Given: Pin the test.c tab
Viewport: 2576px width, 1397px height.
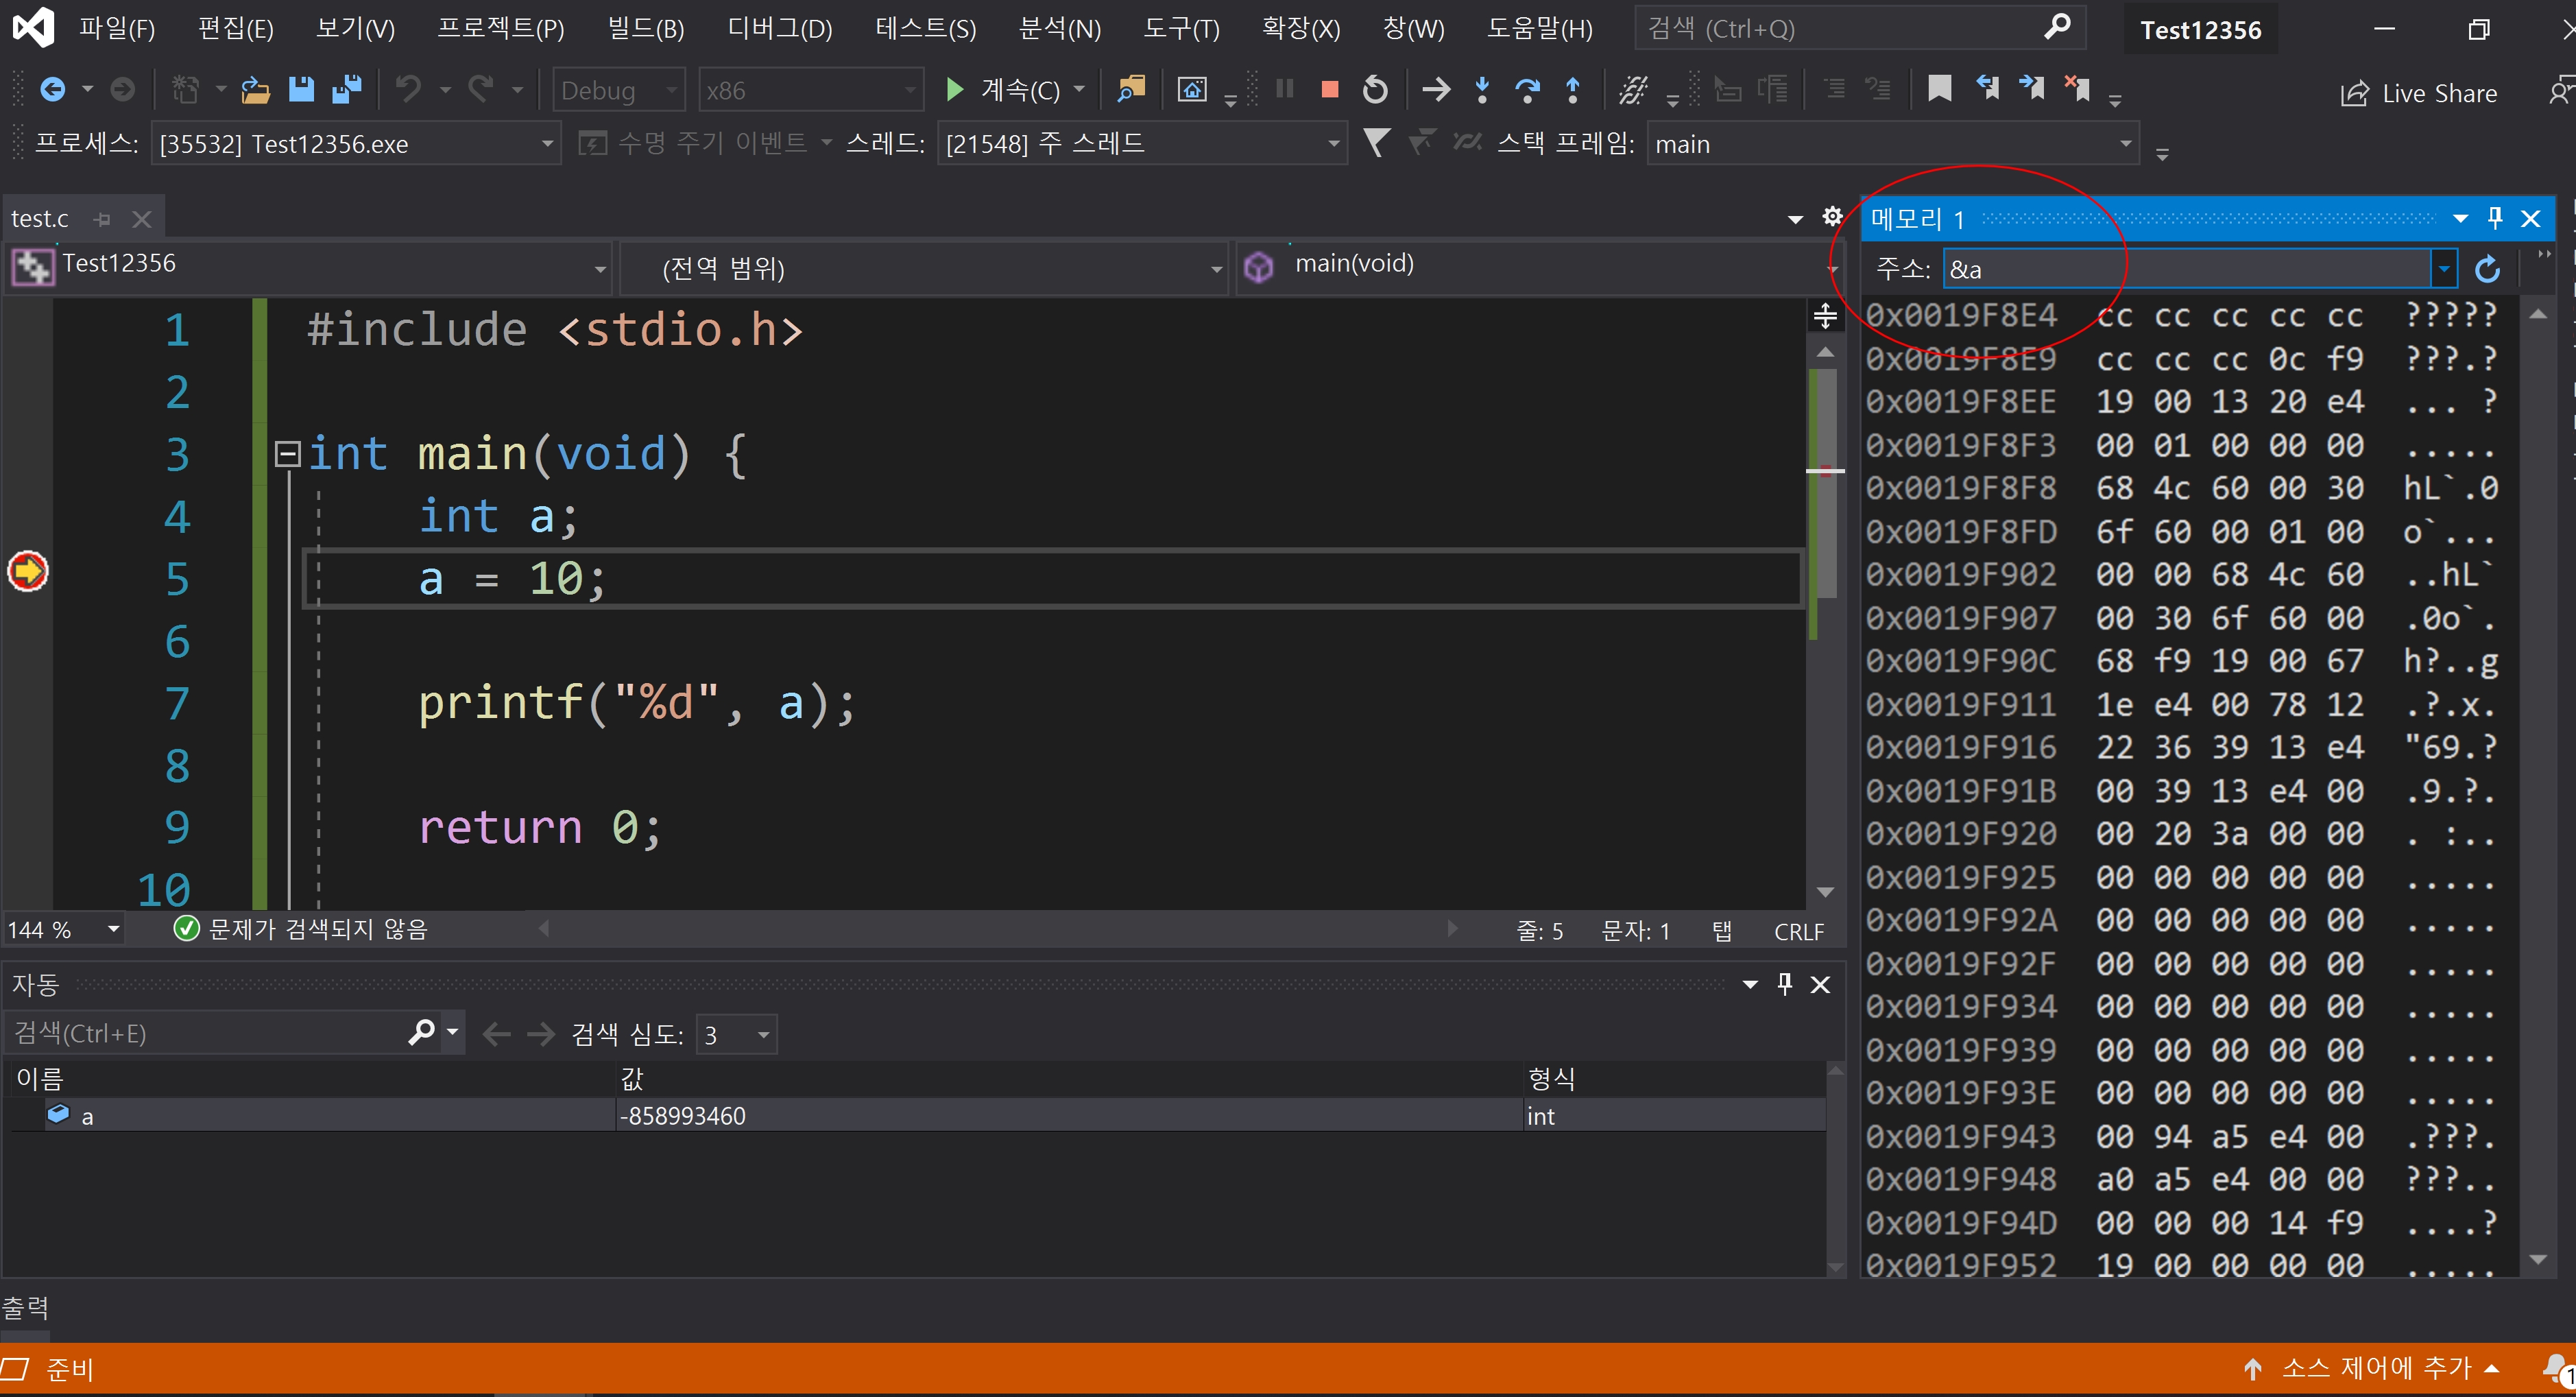Looking at the screenshot, I should tap(102, 219).
